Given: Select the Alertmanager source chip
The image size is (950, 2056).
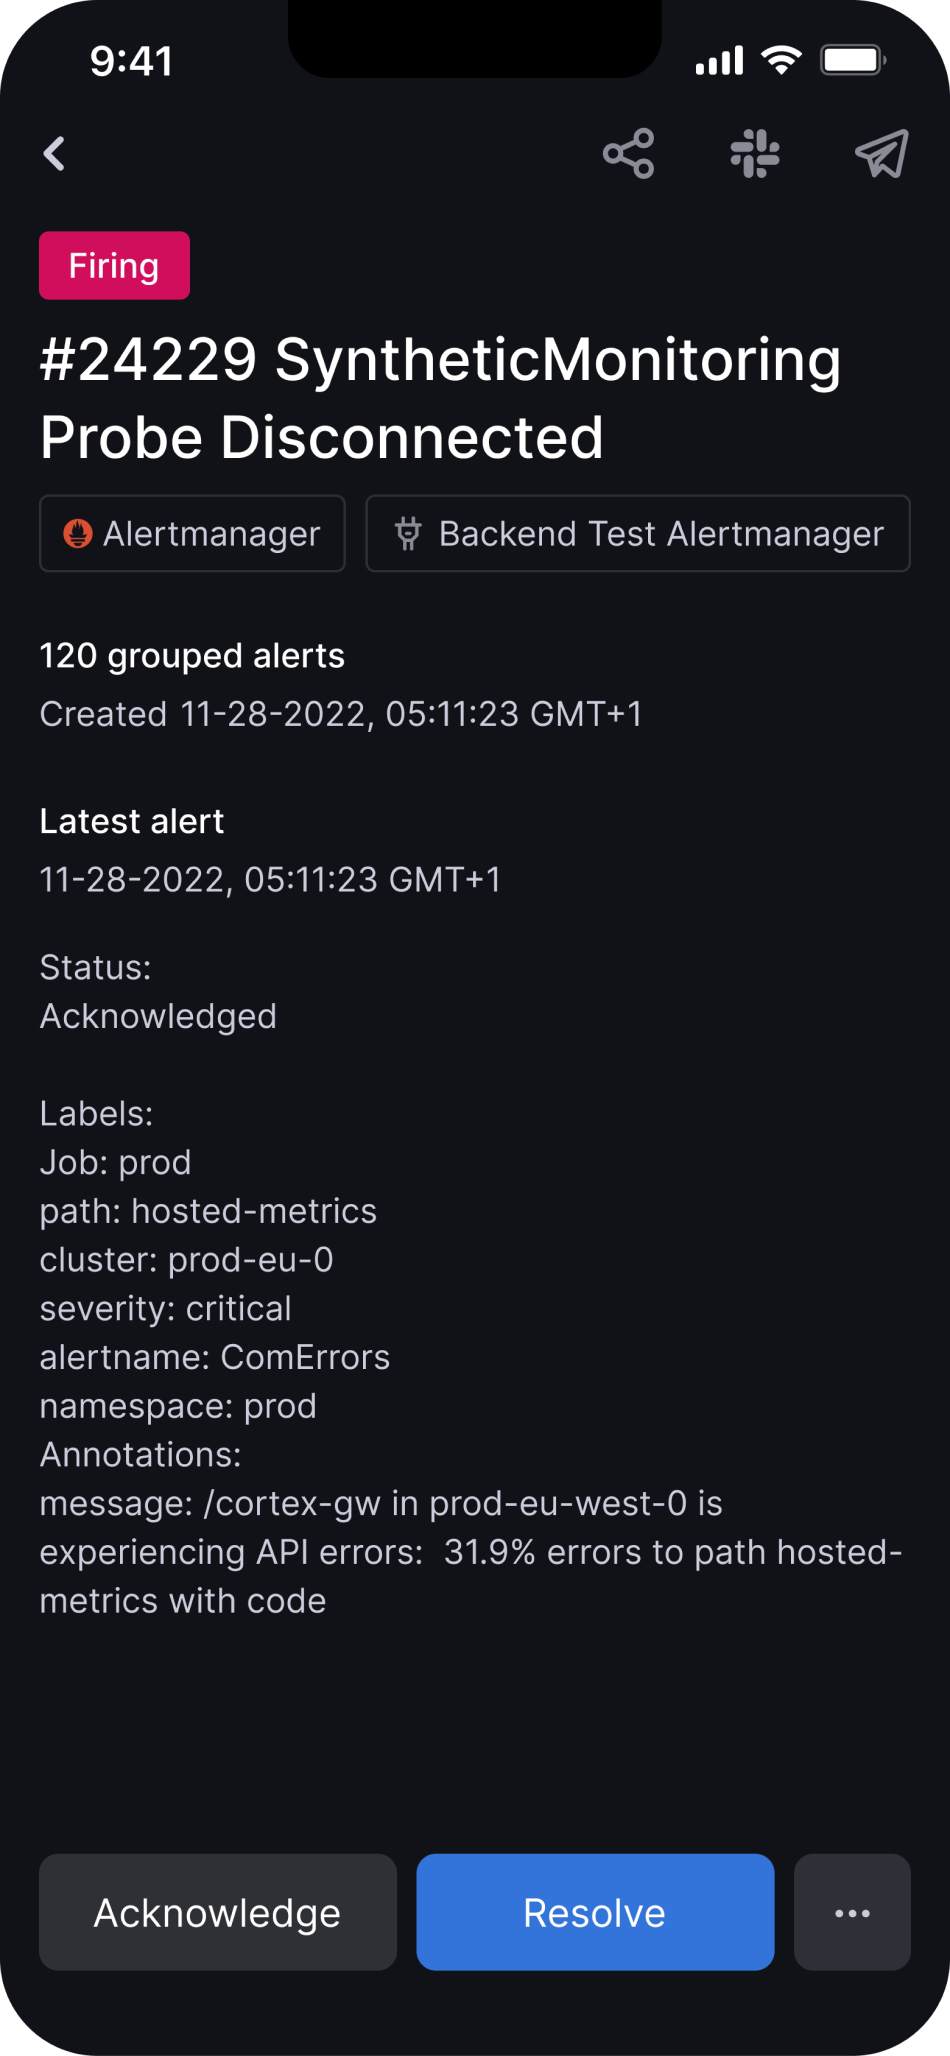Looking at the screenshot, I should click(192, 534).
